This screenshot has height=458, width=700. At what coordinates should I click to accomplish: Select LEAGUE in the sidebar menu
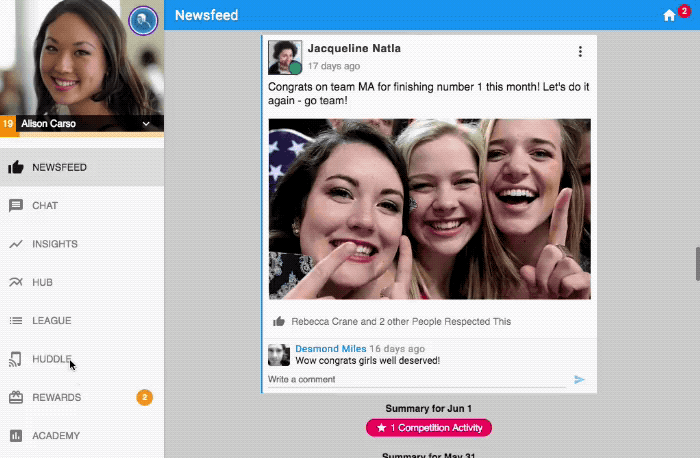pos(82,321)
